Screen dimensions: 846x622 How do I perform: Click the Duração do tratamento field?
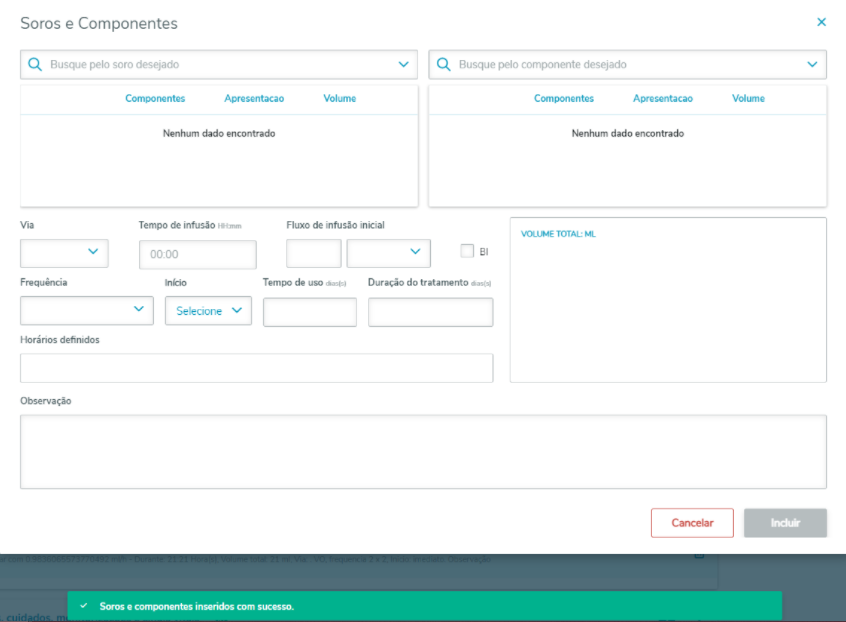click(x=431, y=312)
